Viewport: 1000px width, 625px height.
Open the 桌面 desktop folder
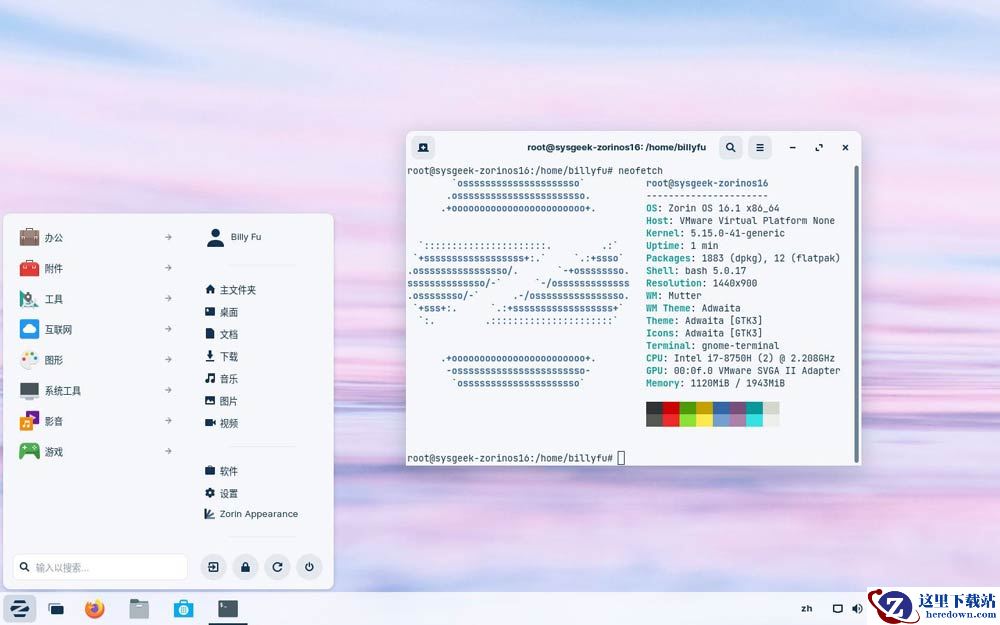click(x=222, y=312)
